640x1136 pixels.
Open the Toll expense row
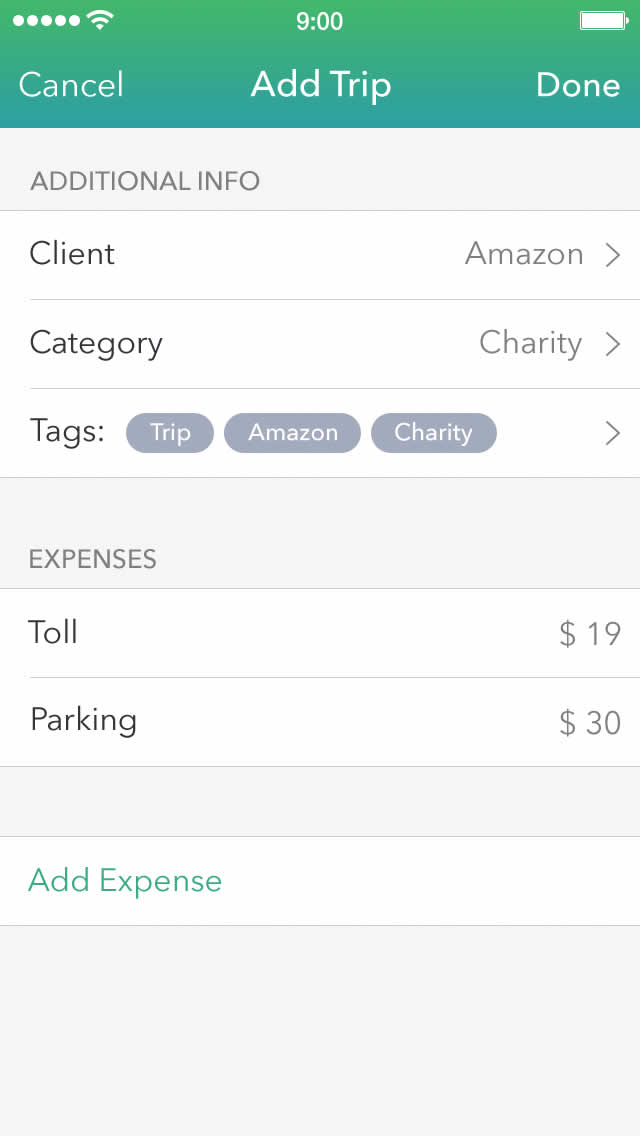(54, 632)
